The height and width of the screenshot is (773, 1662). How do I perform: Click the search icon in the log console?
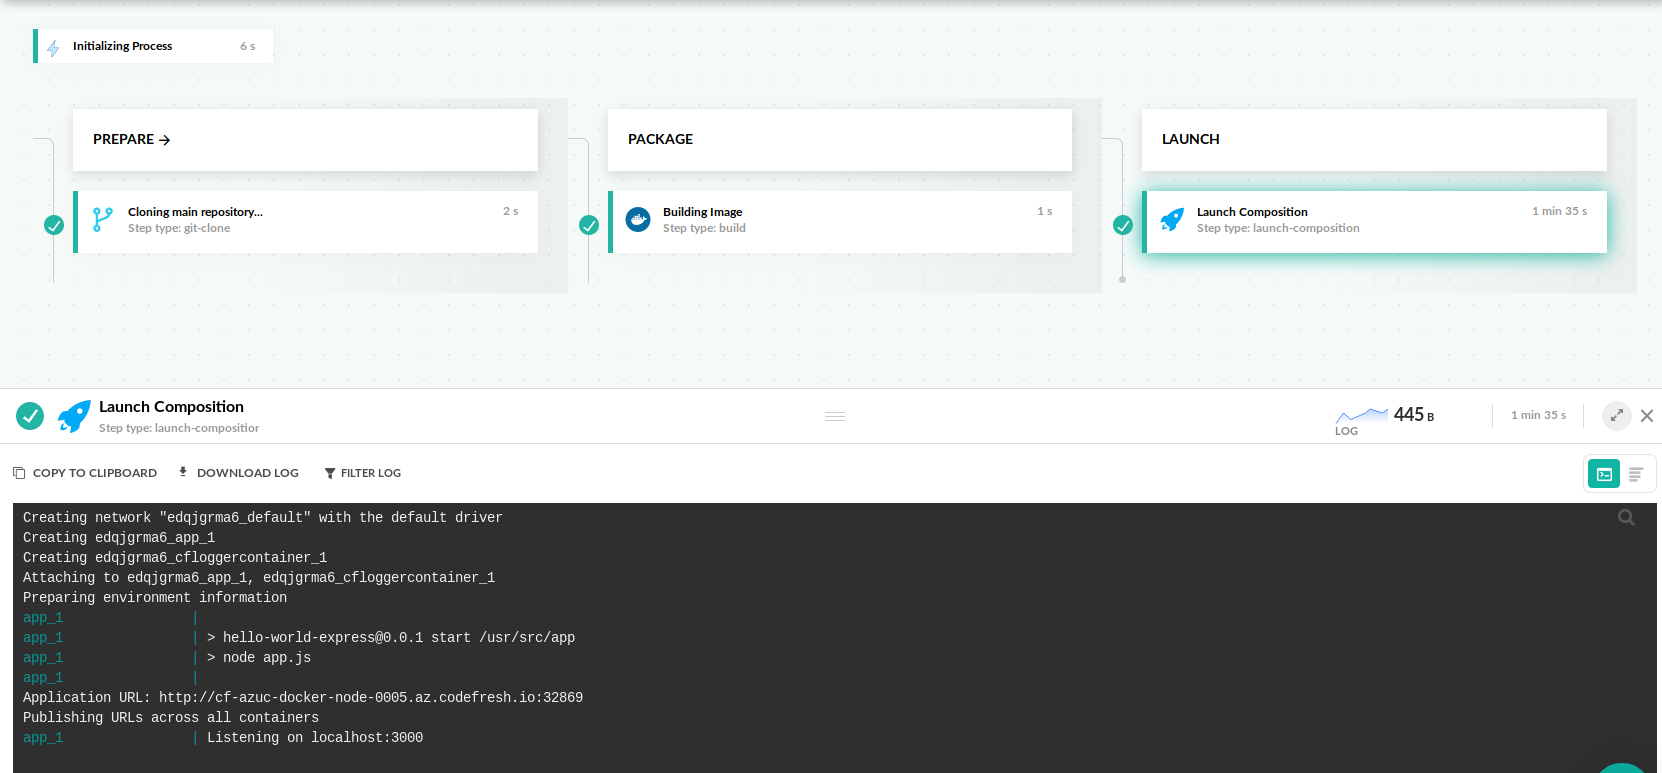(1626, 517)
